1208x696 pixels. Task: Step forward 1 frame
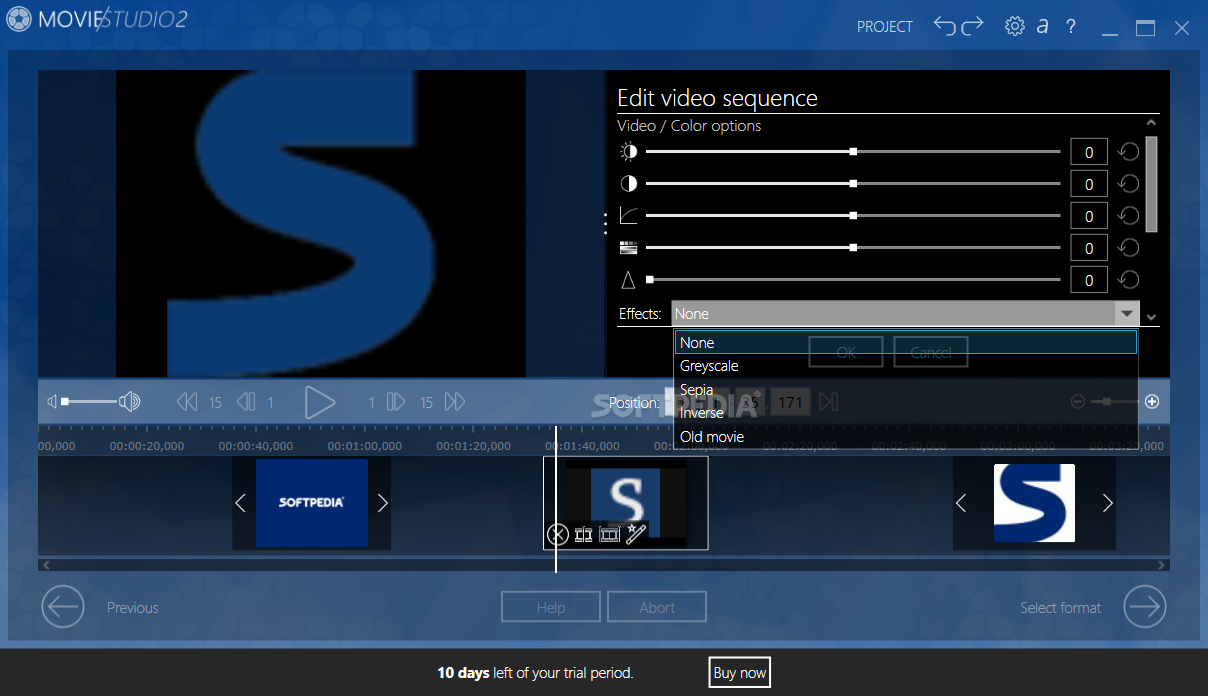396,402
